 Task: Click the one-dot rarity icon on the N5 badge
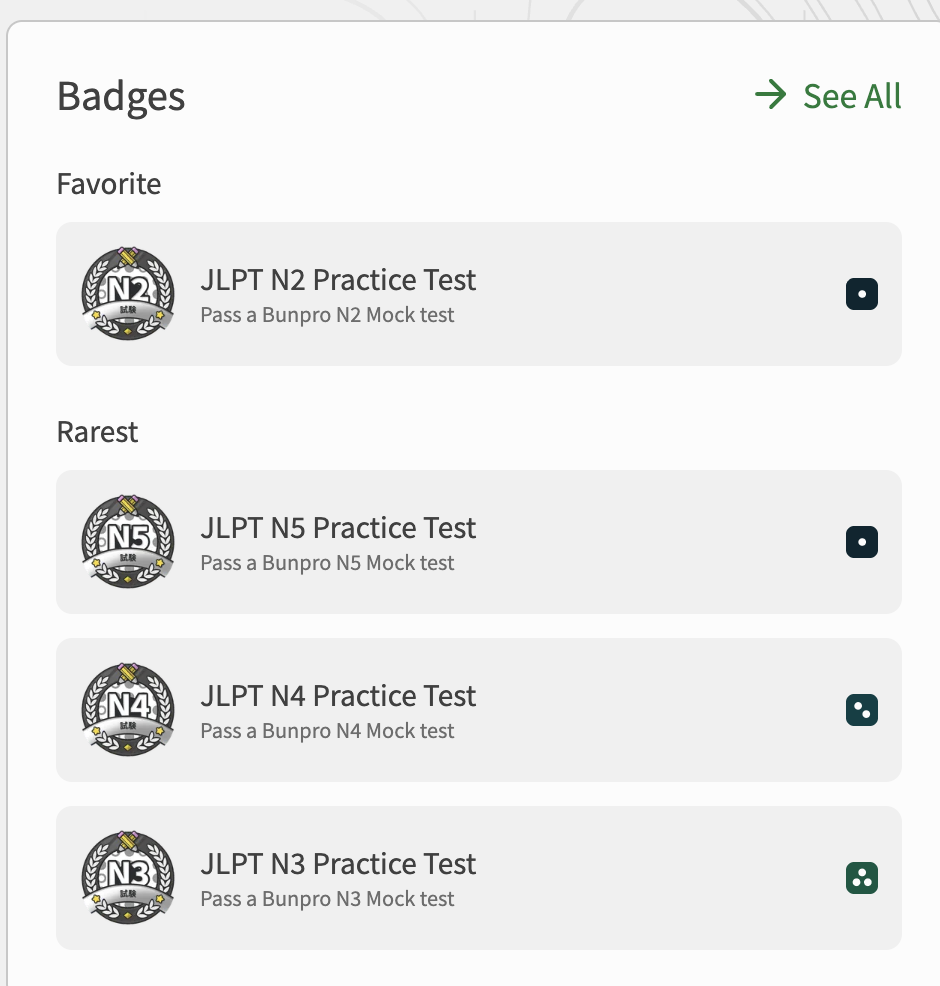pyautogui.click(x=861, y=543)
